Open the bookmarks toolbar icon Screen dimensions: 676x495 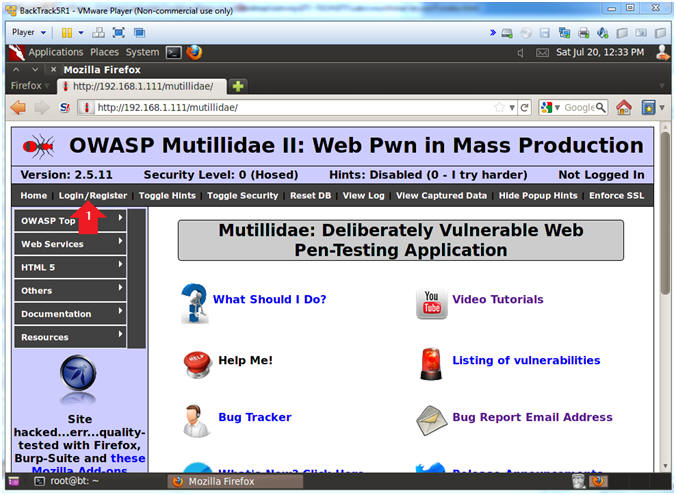point(648,107)
